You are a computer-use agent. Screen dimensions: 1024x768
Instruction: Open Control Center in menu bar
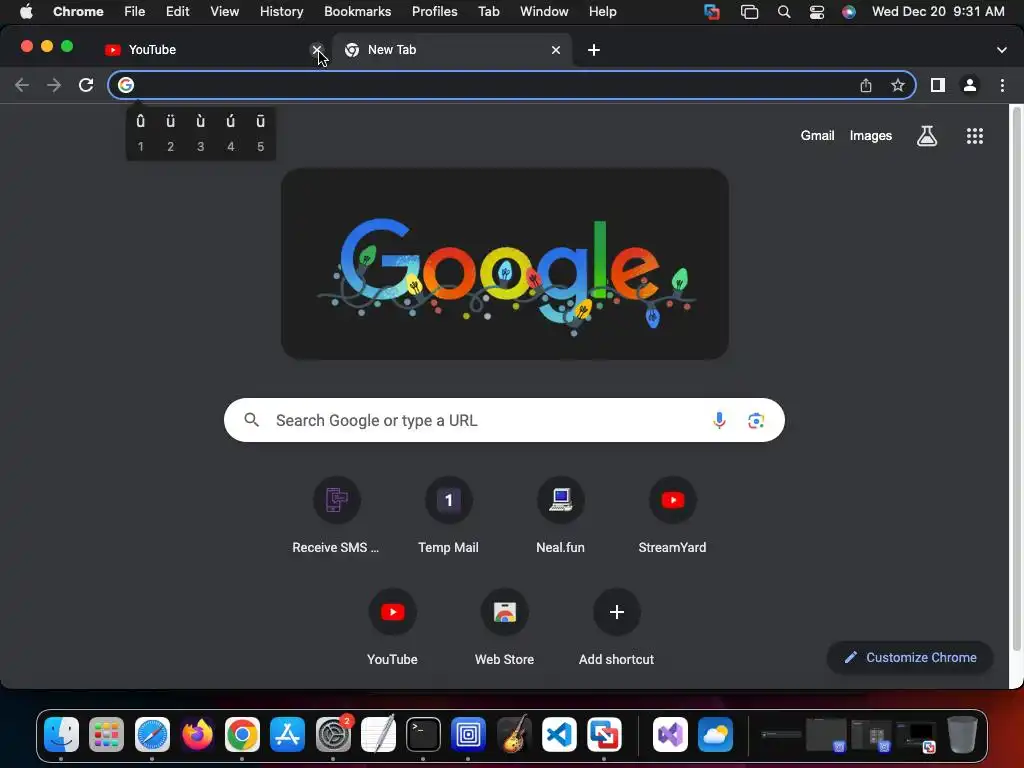pyautogui.click(x=816, y=12)
